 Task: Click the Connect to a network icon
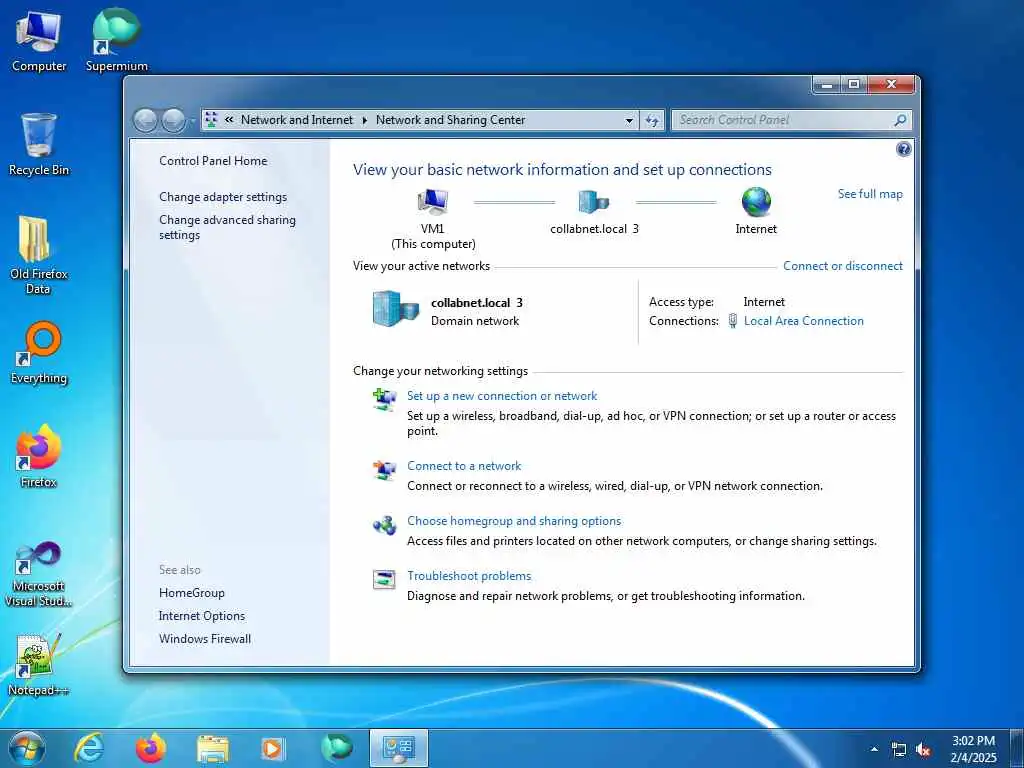[384, 469]
